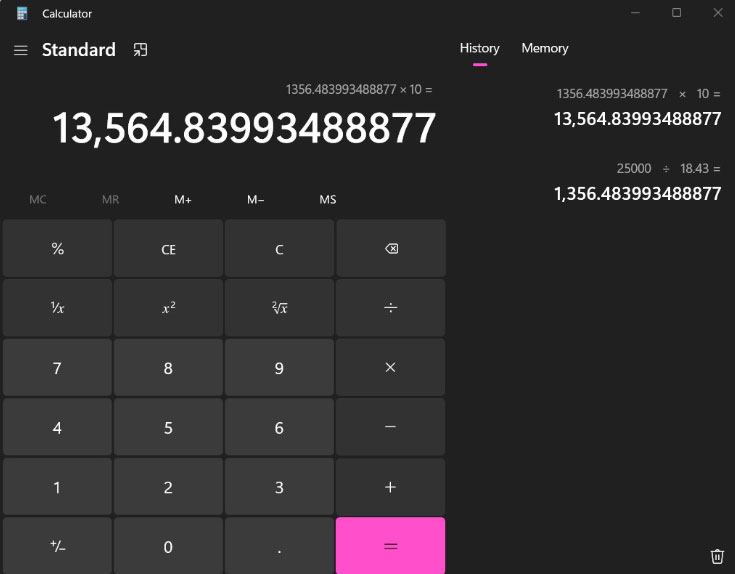Image resolution: width=735 pixels, height=574 pixels.
Task: Click digit 6 key
Action: [x=279, y=427]
